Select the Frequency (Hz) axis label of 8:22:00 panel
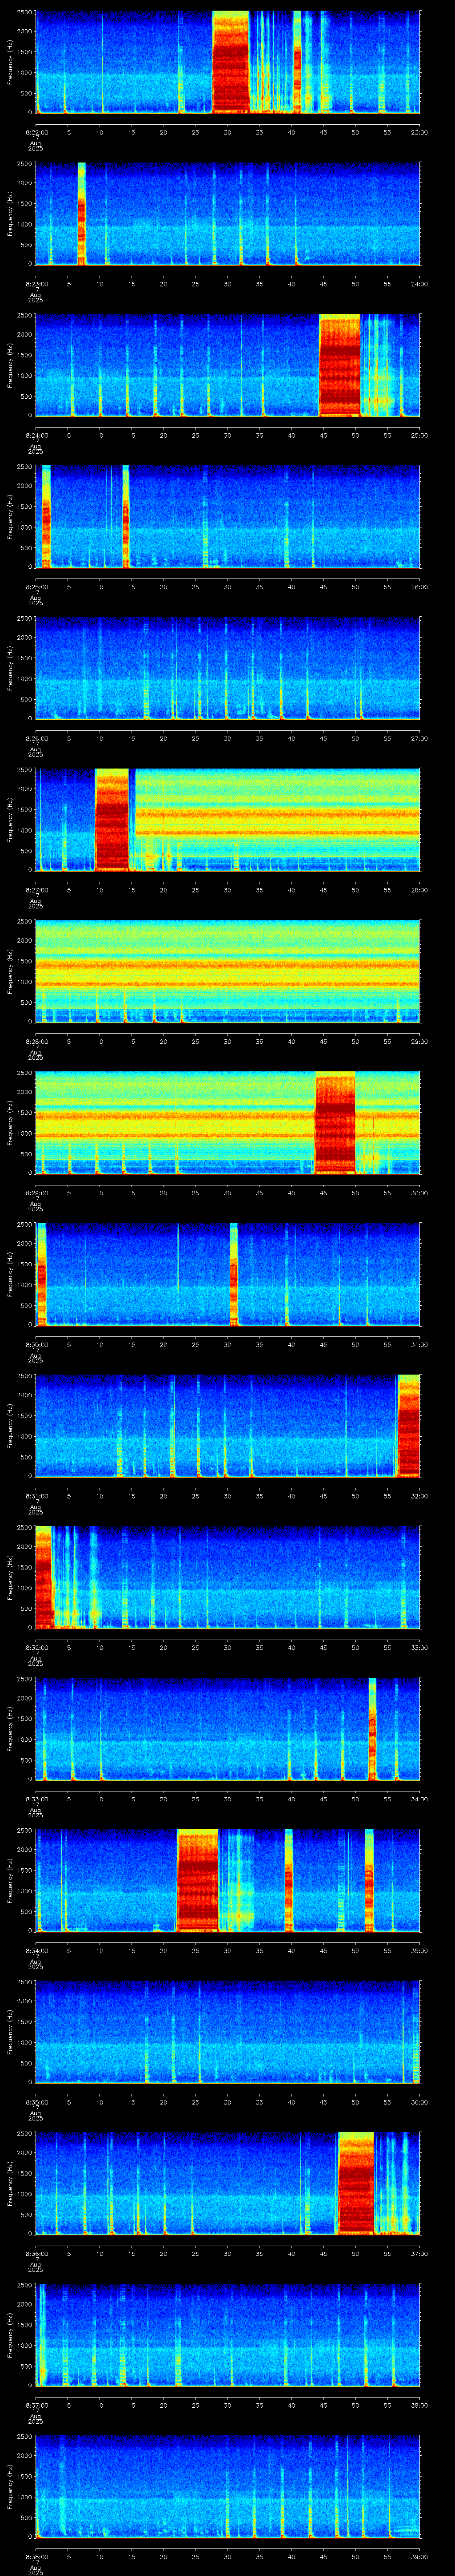Viewport: 455px width, 2576px height. [10, 62]
